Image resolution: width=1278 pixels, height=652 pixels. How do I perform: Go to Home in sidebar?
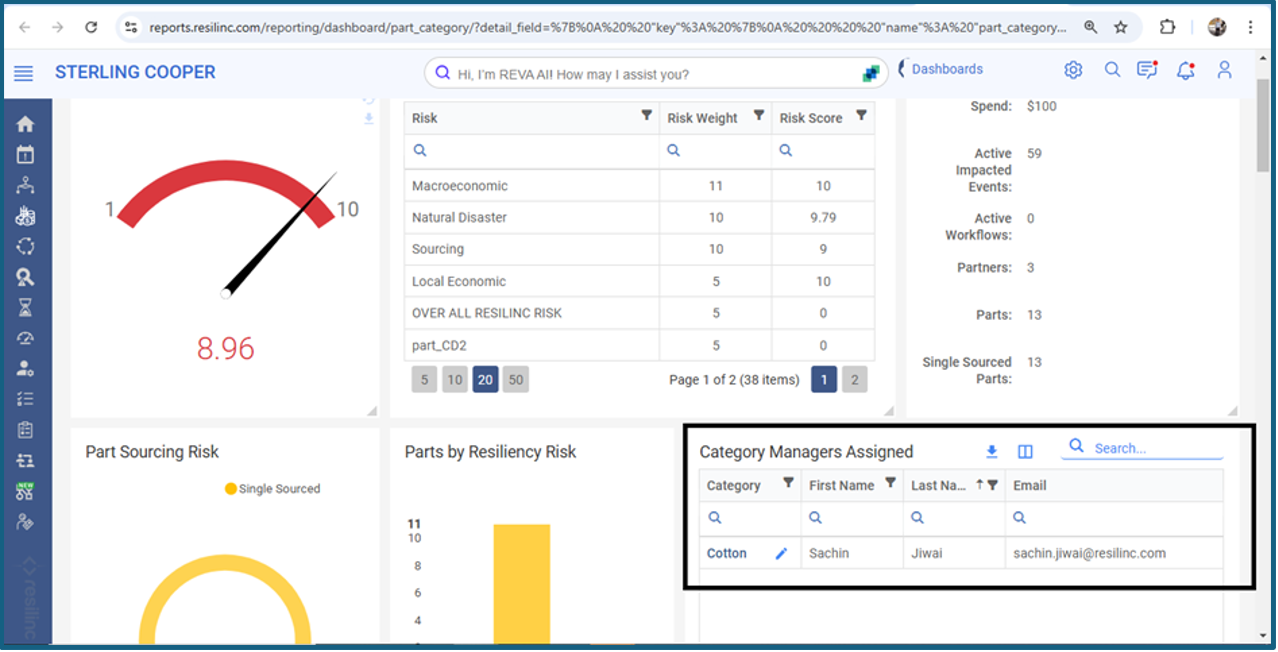pyautogui.click(x=26, y=124)
